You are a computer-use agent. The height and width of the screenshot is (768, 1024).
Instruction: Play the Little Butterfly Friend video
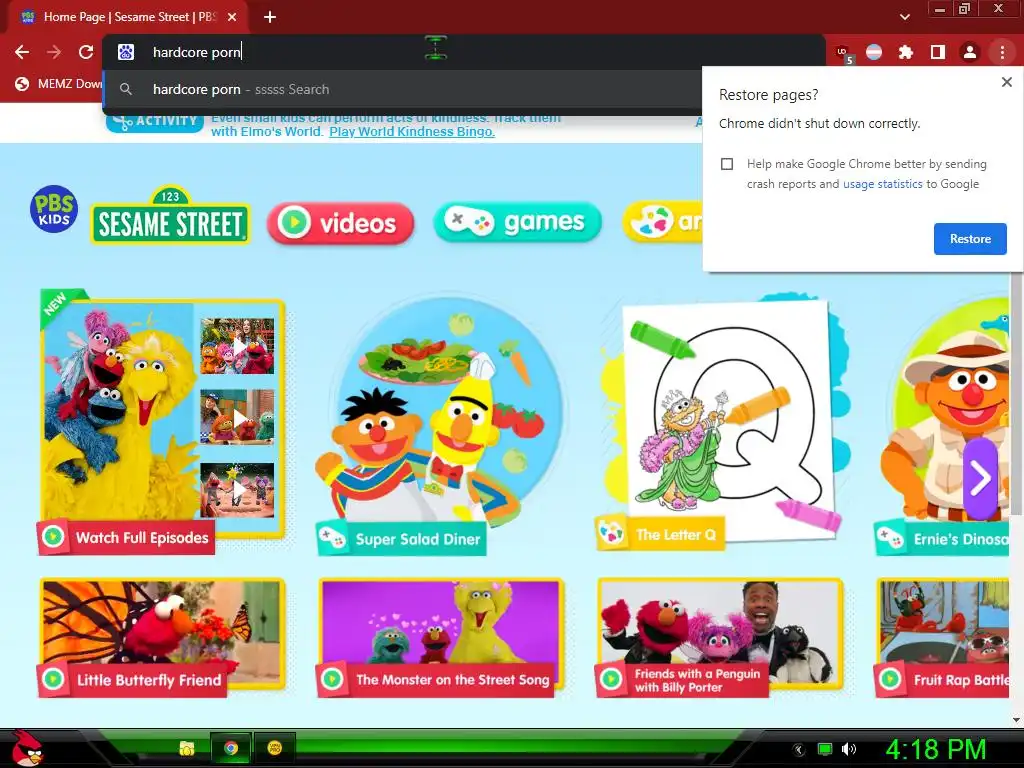[162, 637]
